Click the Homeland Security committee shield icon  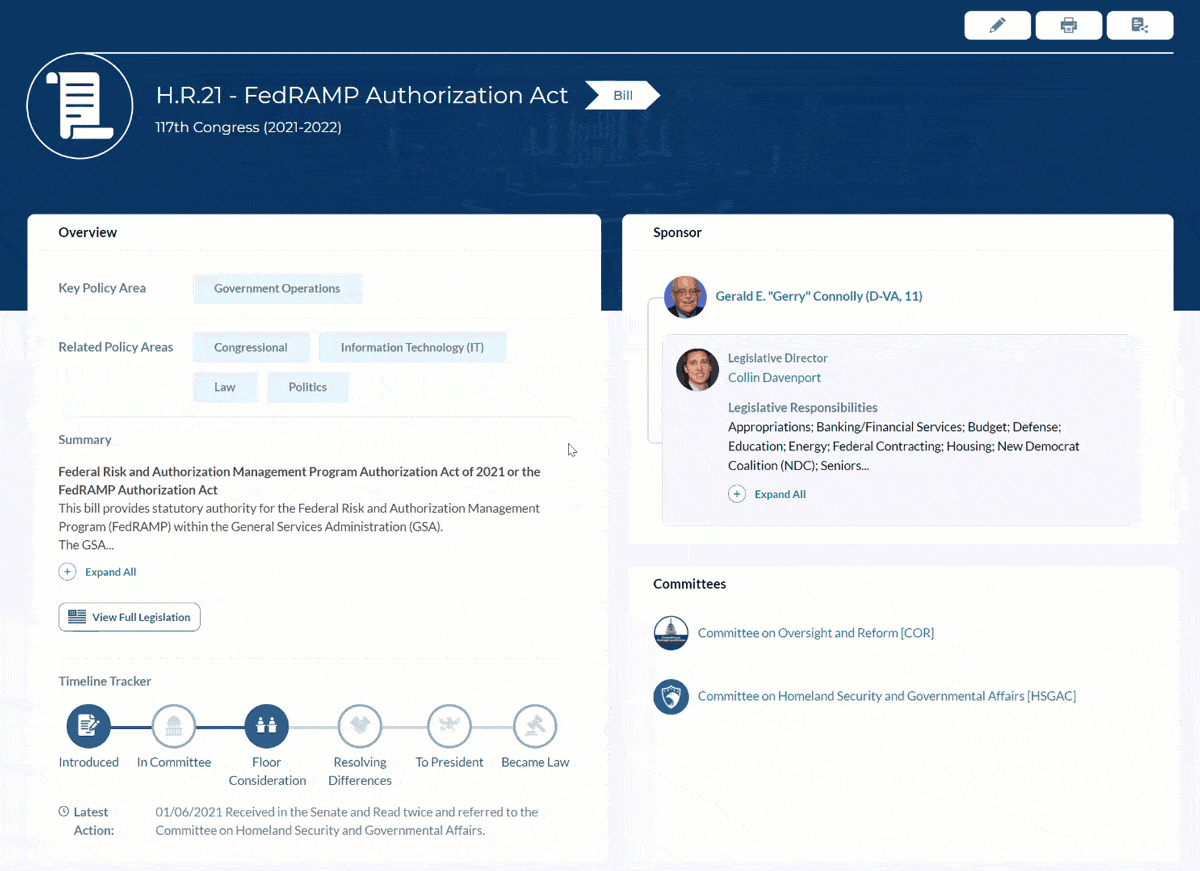[x=671, y=696]
